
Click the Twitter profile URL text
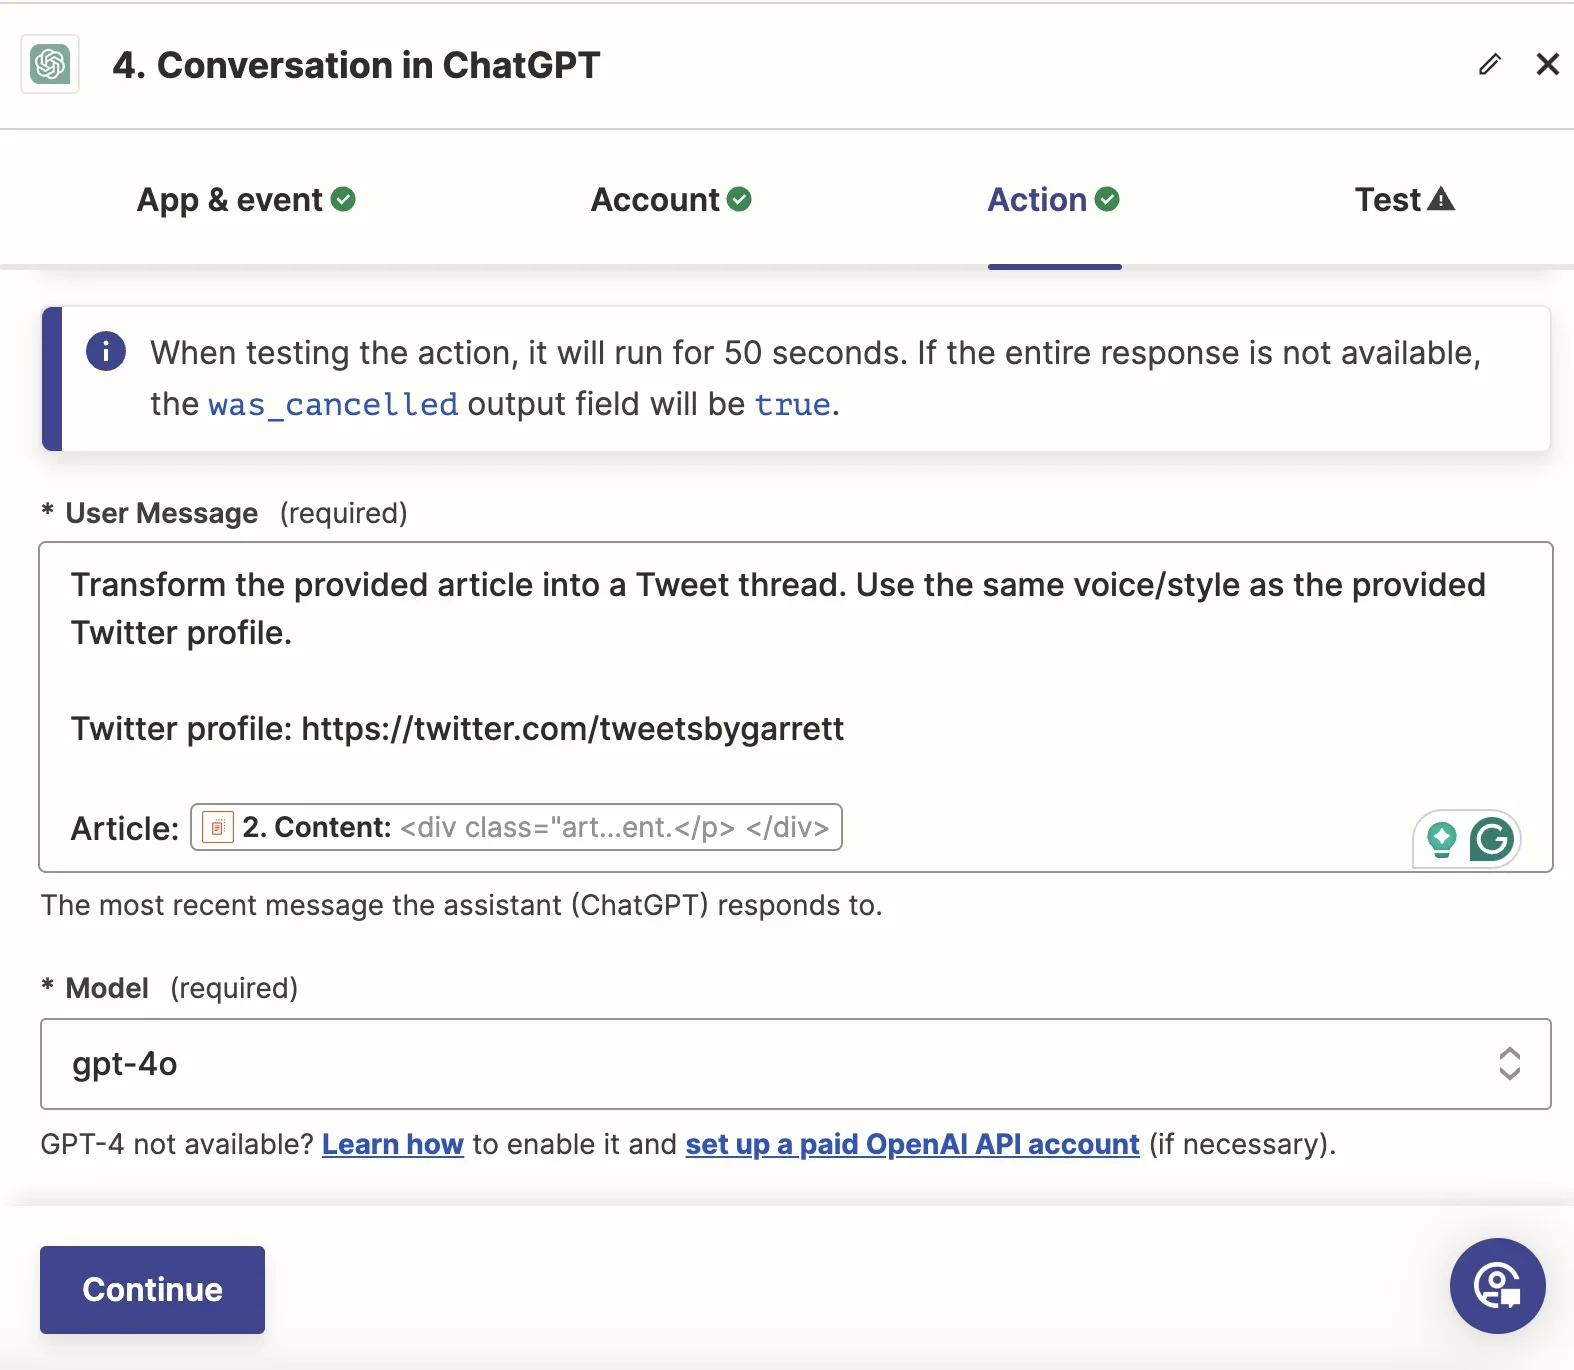[x=572, y=729]
